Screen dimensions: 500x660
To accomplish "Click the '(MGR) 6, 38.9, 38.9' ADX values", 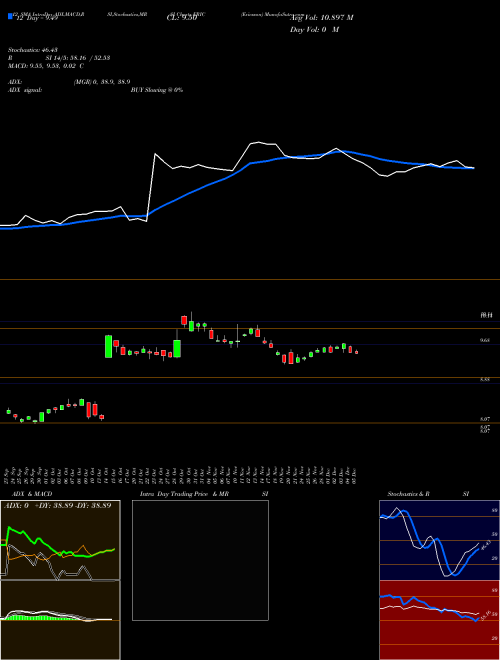I will [102, 82].
